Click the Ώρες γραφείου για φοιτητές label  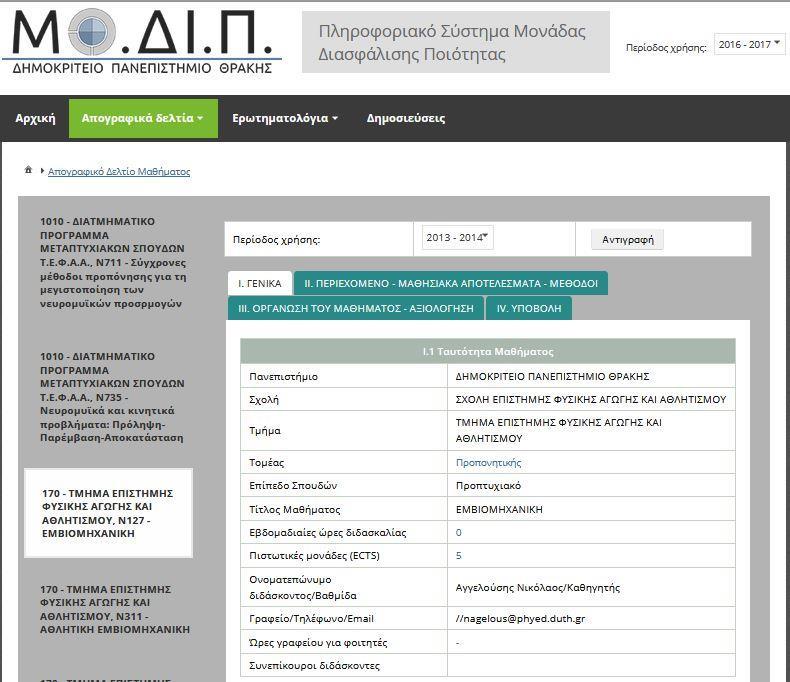tap(318, 642)
